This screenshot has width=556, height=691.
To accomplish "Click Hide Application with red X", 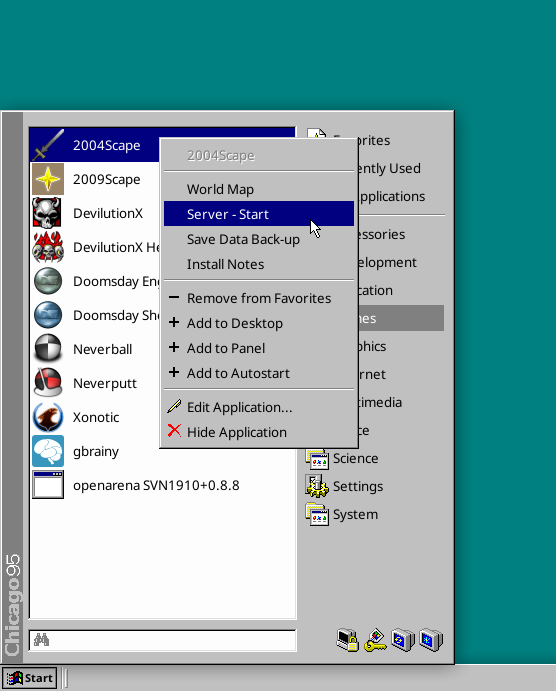I will point(259,432).
